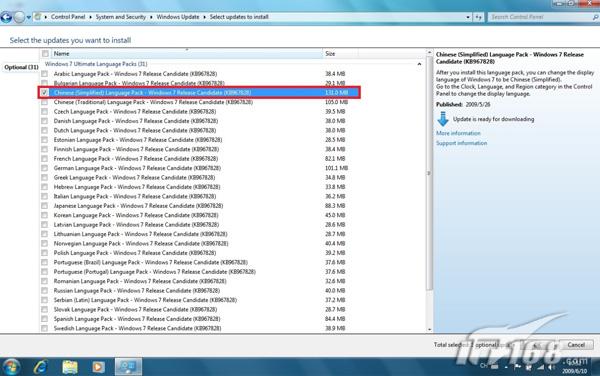Navigate to Control Panel breadcrumb

[x=68, y=17]
